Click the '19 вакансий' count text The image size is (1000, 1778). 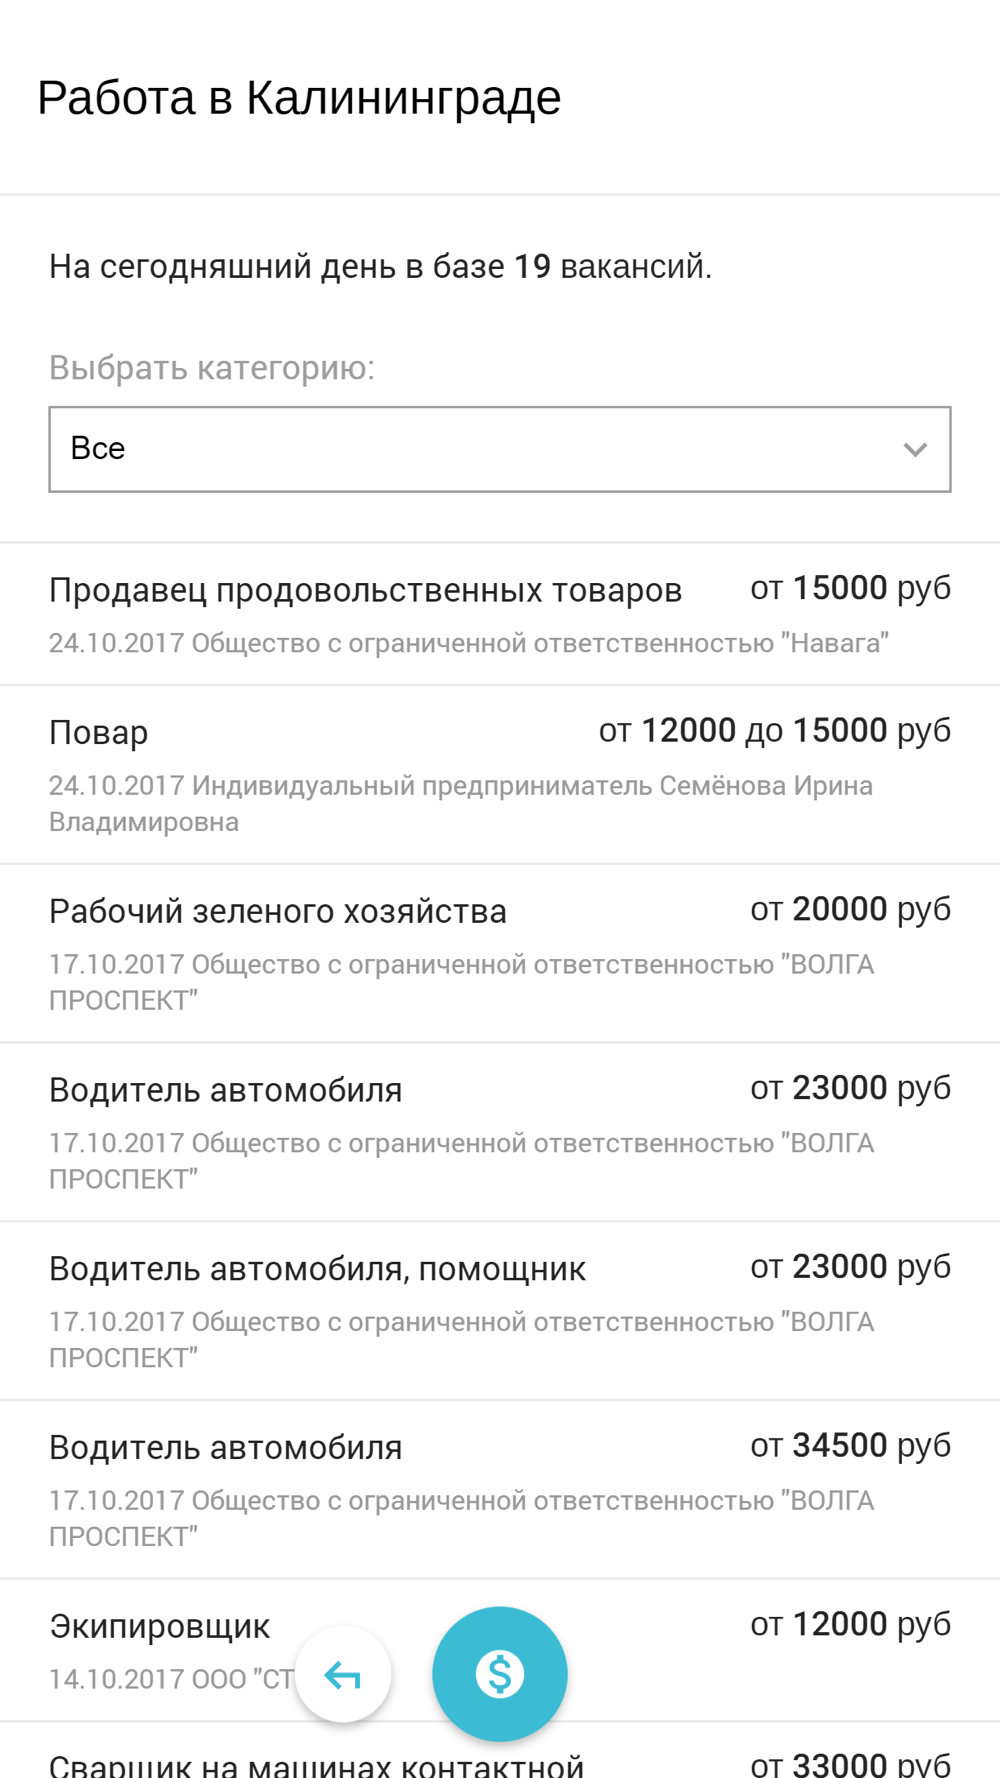pyautogui.click(x=611, y=267)
